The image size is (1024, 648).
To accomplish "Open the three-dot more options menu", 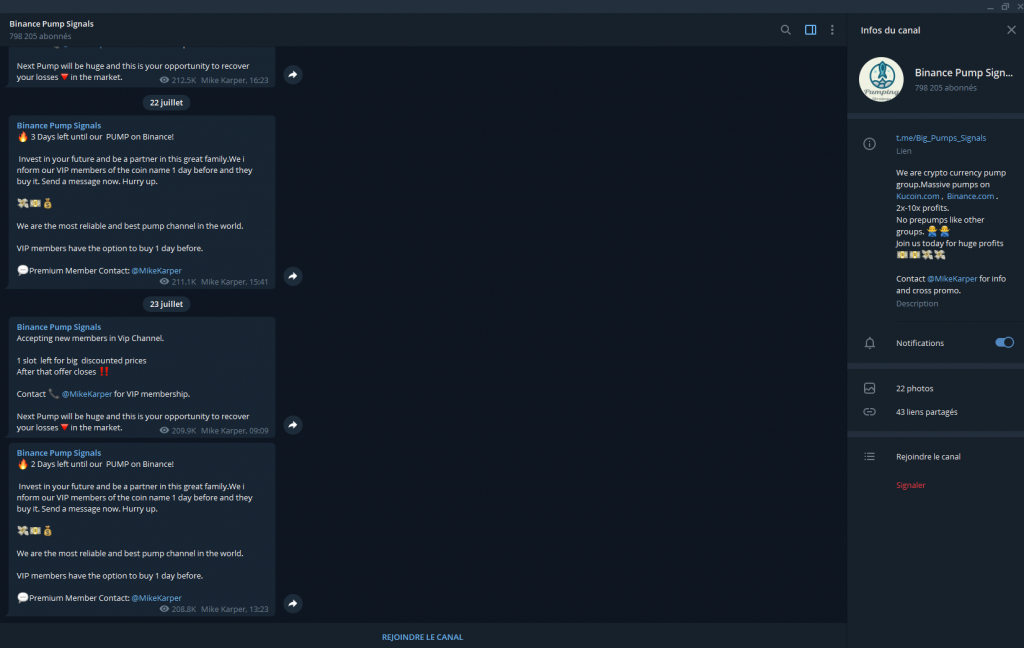I will pos(832,30).
